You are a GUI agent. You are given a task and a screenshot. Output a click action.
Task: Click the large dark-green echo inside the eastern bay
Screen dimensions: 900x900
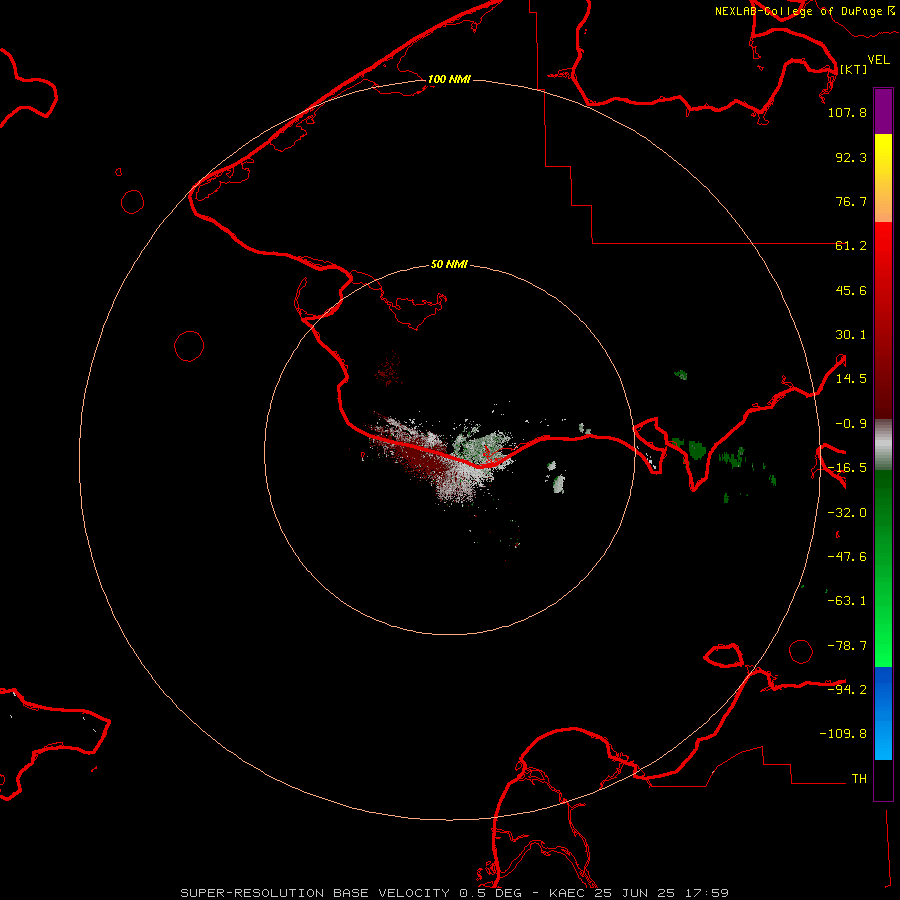pyautogui.click(x=697, y=449)
